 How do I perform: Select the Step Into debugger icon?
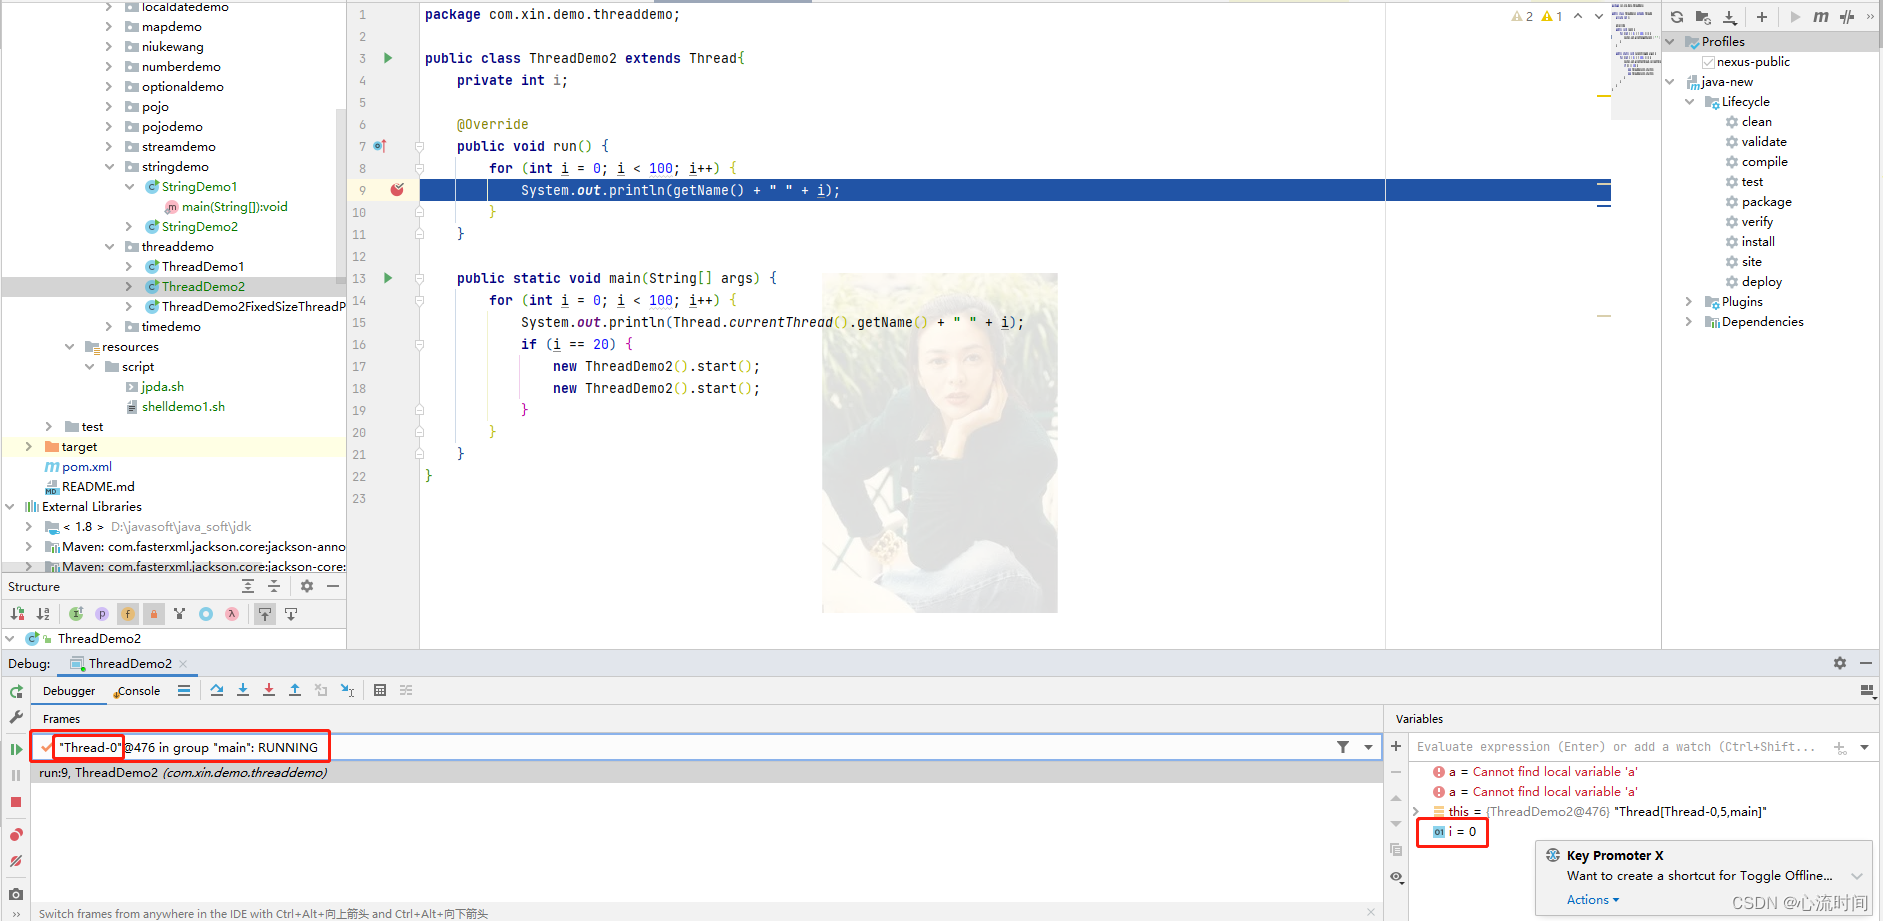pyautogui.click(x=243, y=690)
